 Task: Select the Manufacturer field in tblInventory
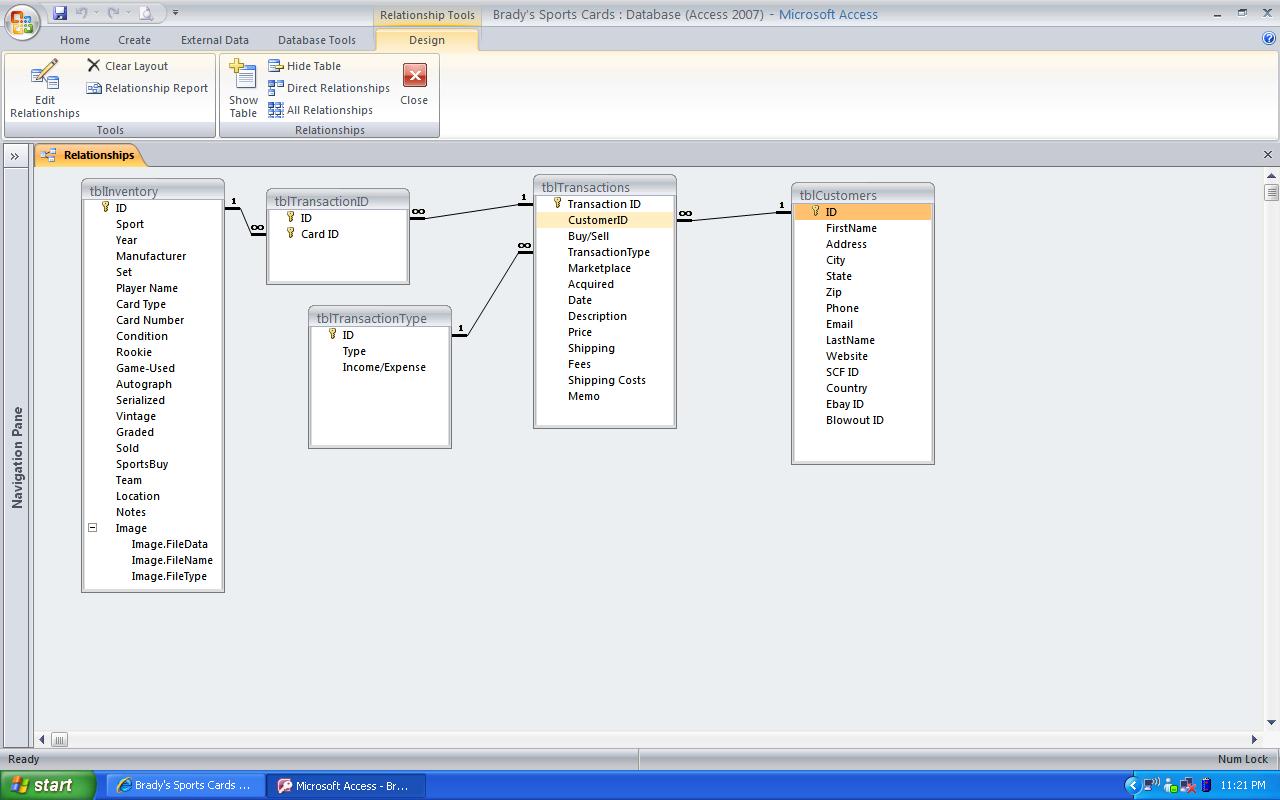tap(153, 256)
